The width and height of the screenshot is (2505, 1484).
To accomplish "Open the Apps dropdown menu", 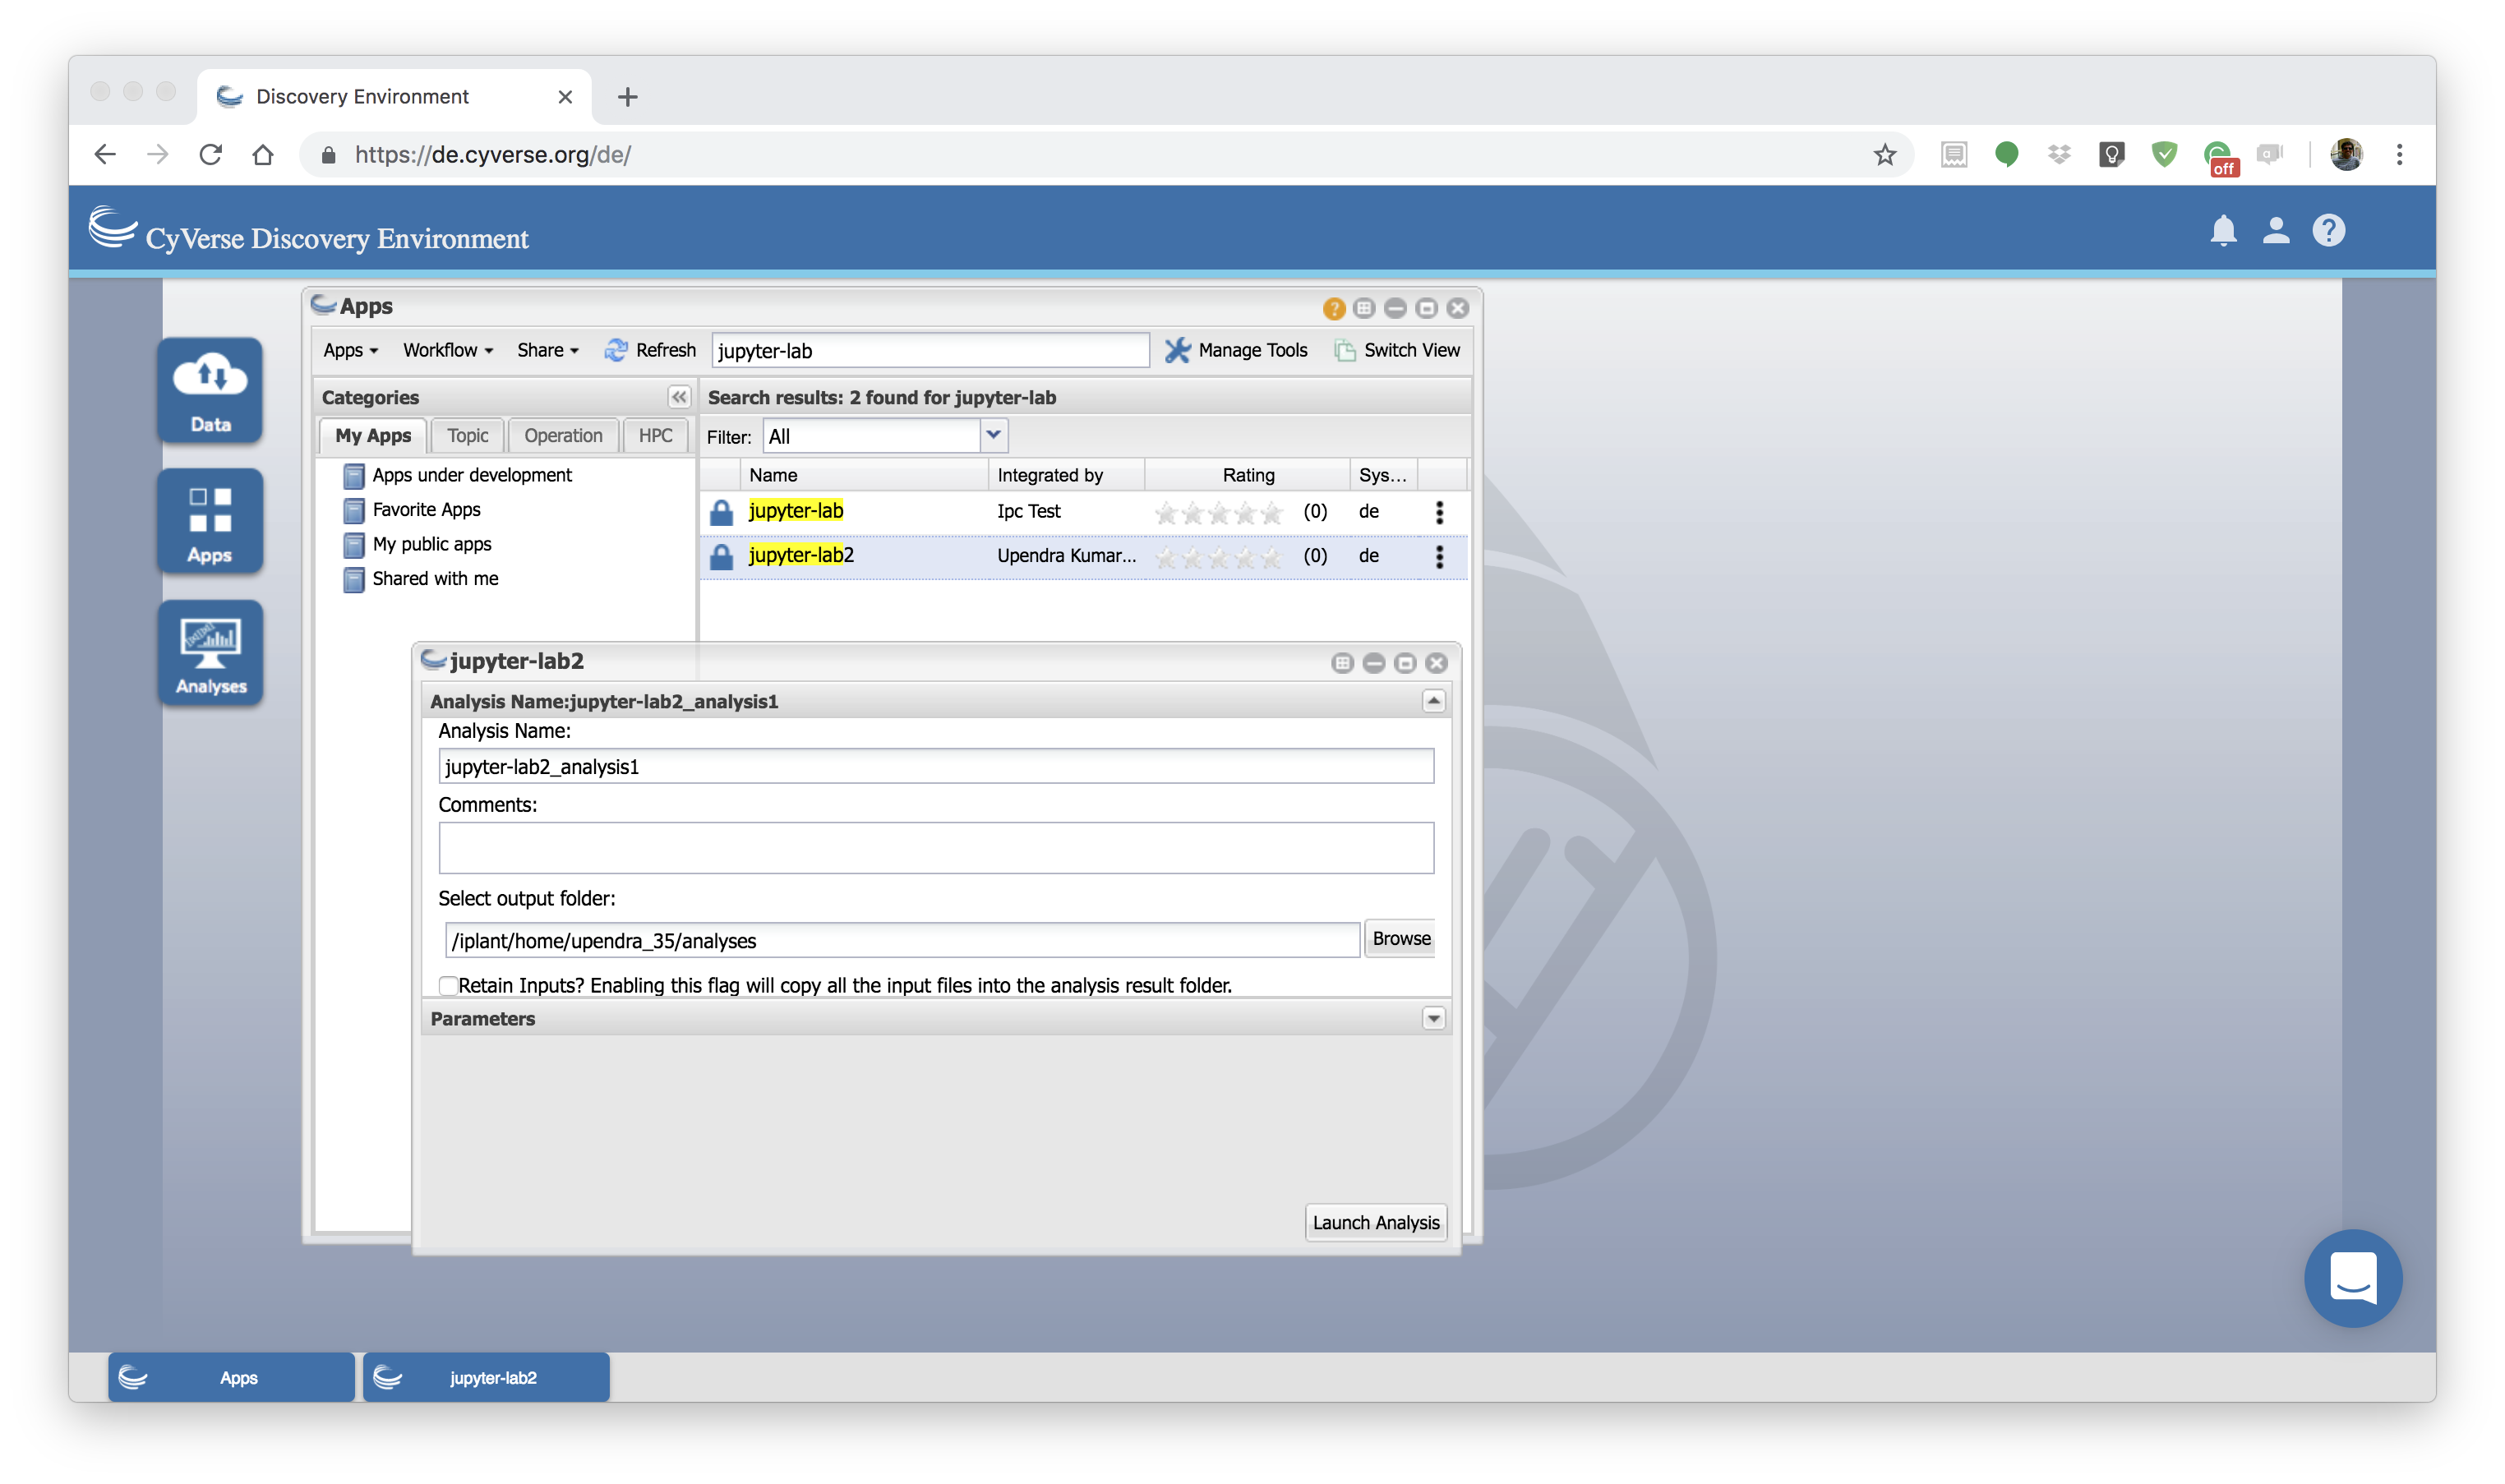I will [350, 350].
